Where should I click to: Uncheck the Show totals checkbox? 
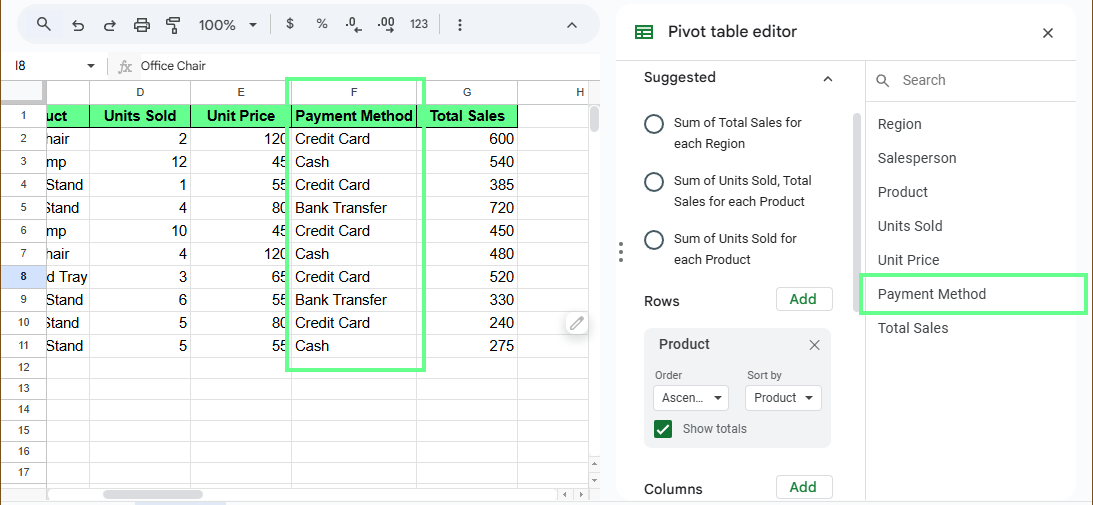click(662, 429)
